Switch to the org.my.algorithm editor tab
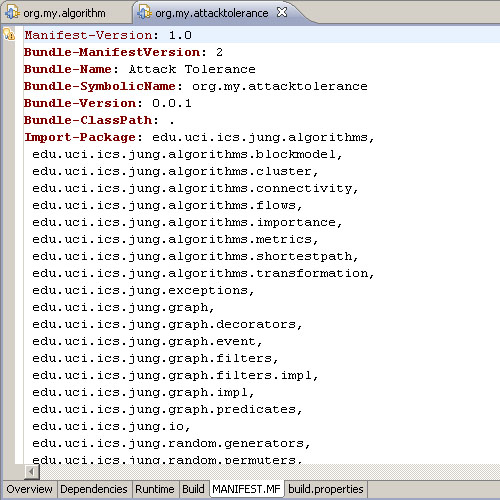Screen dimensions: 500x500 coord(64,13)
